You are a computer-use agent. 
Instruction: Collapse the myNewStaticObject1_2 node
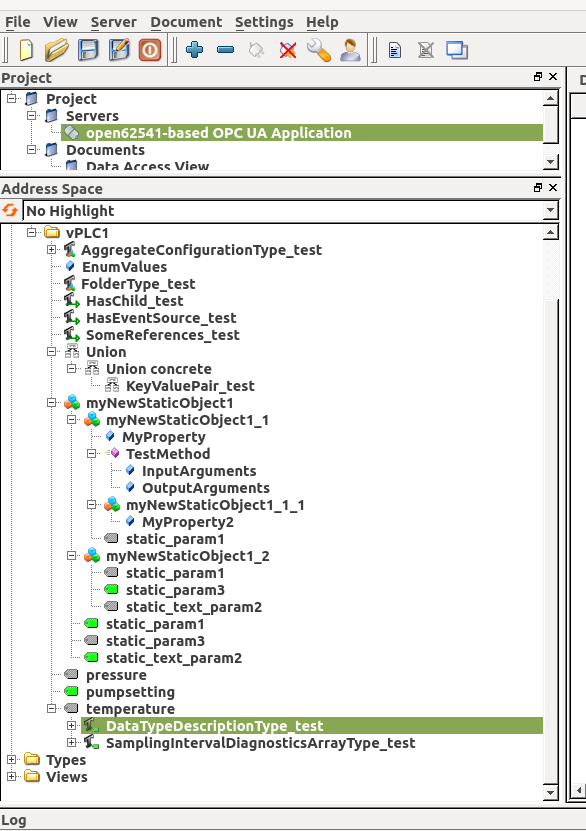tap(72, 555)
